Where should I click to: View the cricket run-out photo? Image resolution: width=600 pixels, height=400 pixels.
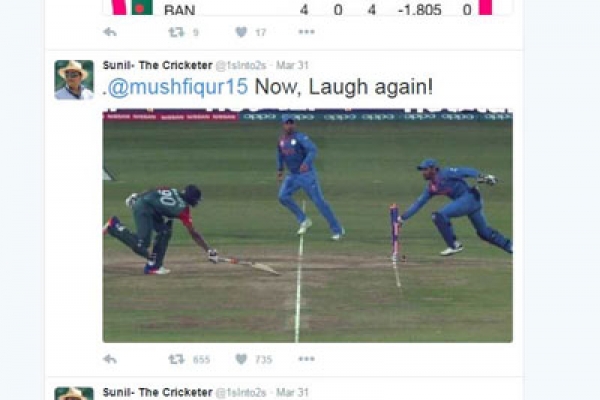[x=308, y=226]
